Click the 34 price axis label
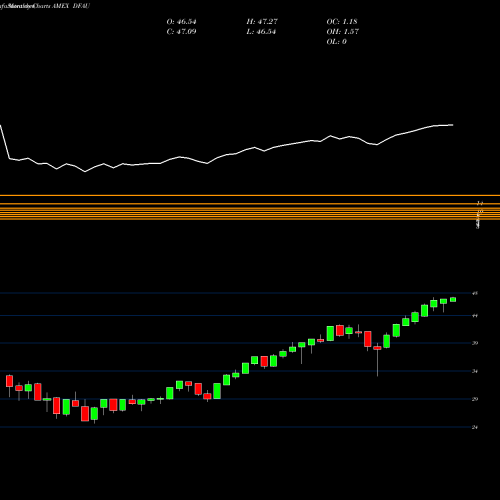The height and width of the screenshot is (500, 500). (x=475, y=371)
